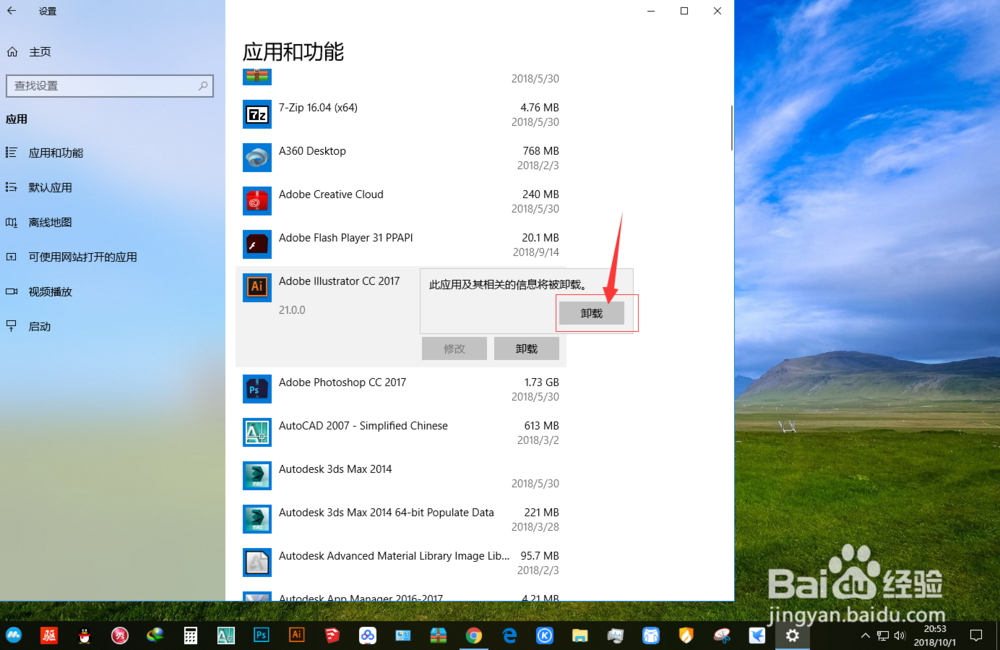Click the back arrow in Settings
1000x650 pixels.
(14, 12)
